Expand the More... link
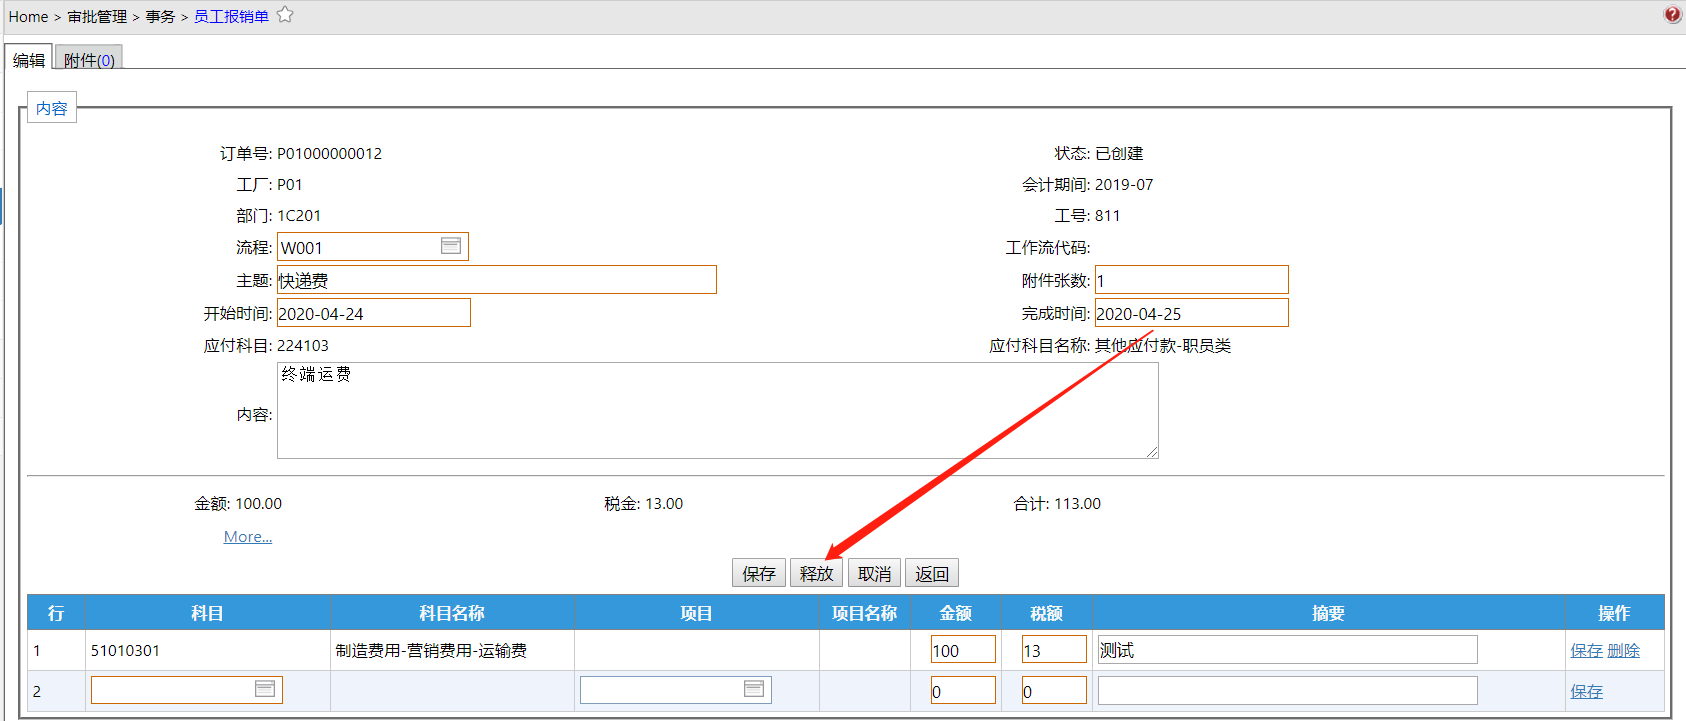 tap(248, 537)
